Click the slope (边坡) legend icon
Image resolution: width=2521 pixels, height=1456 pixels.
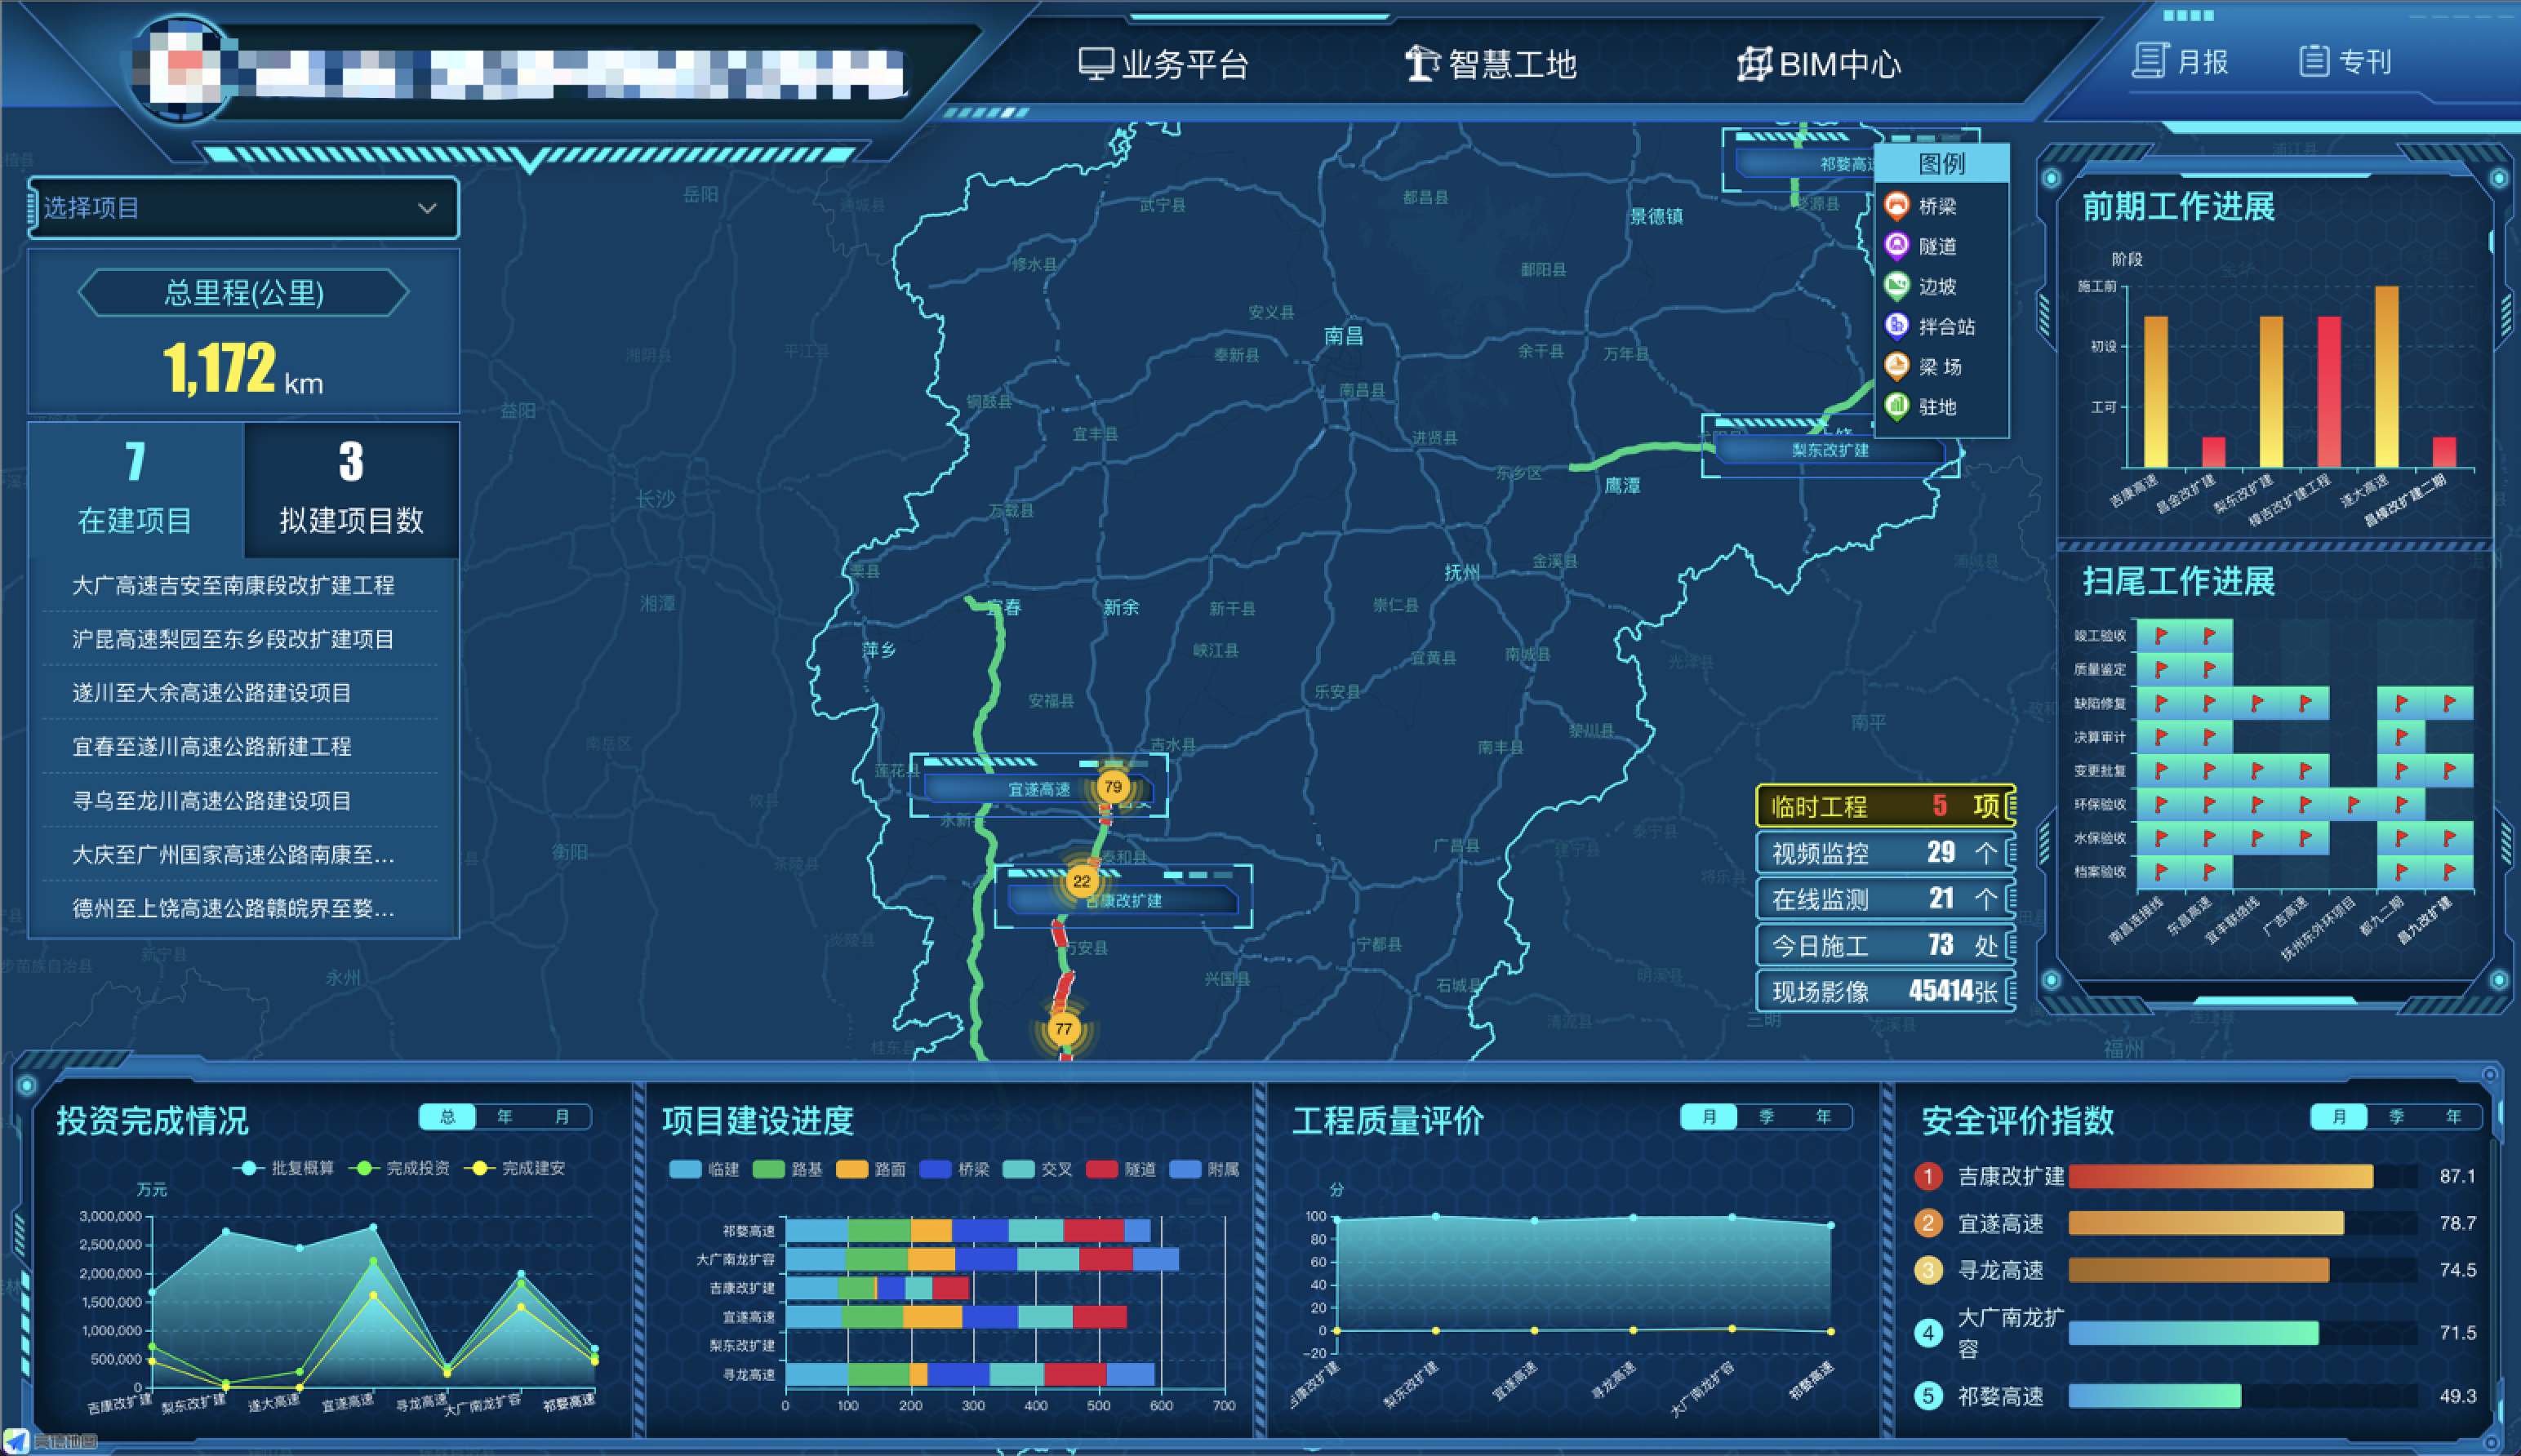click(x=1896, y=286)
